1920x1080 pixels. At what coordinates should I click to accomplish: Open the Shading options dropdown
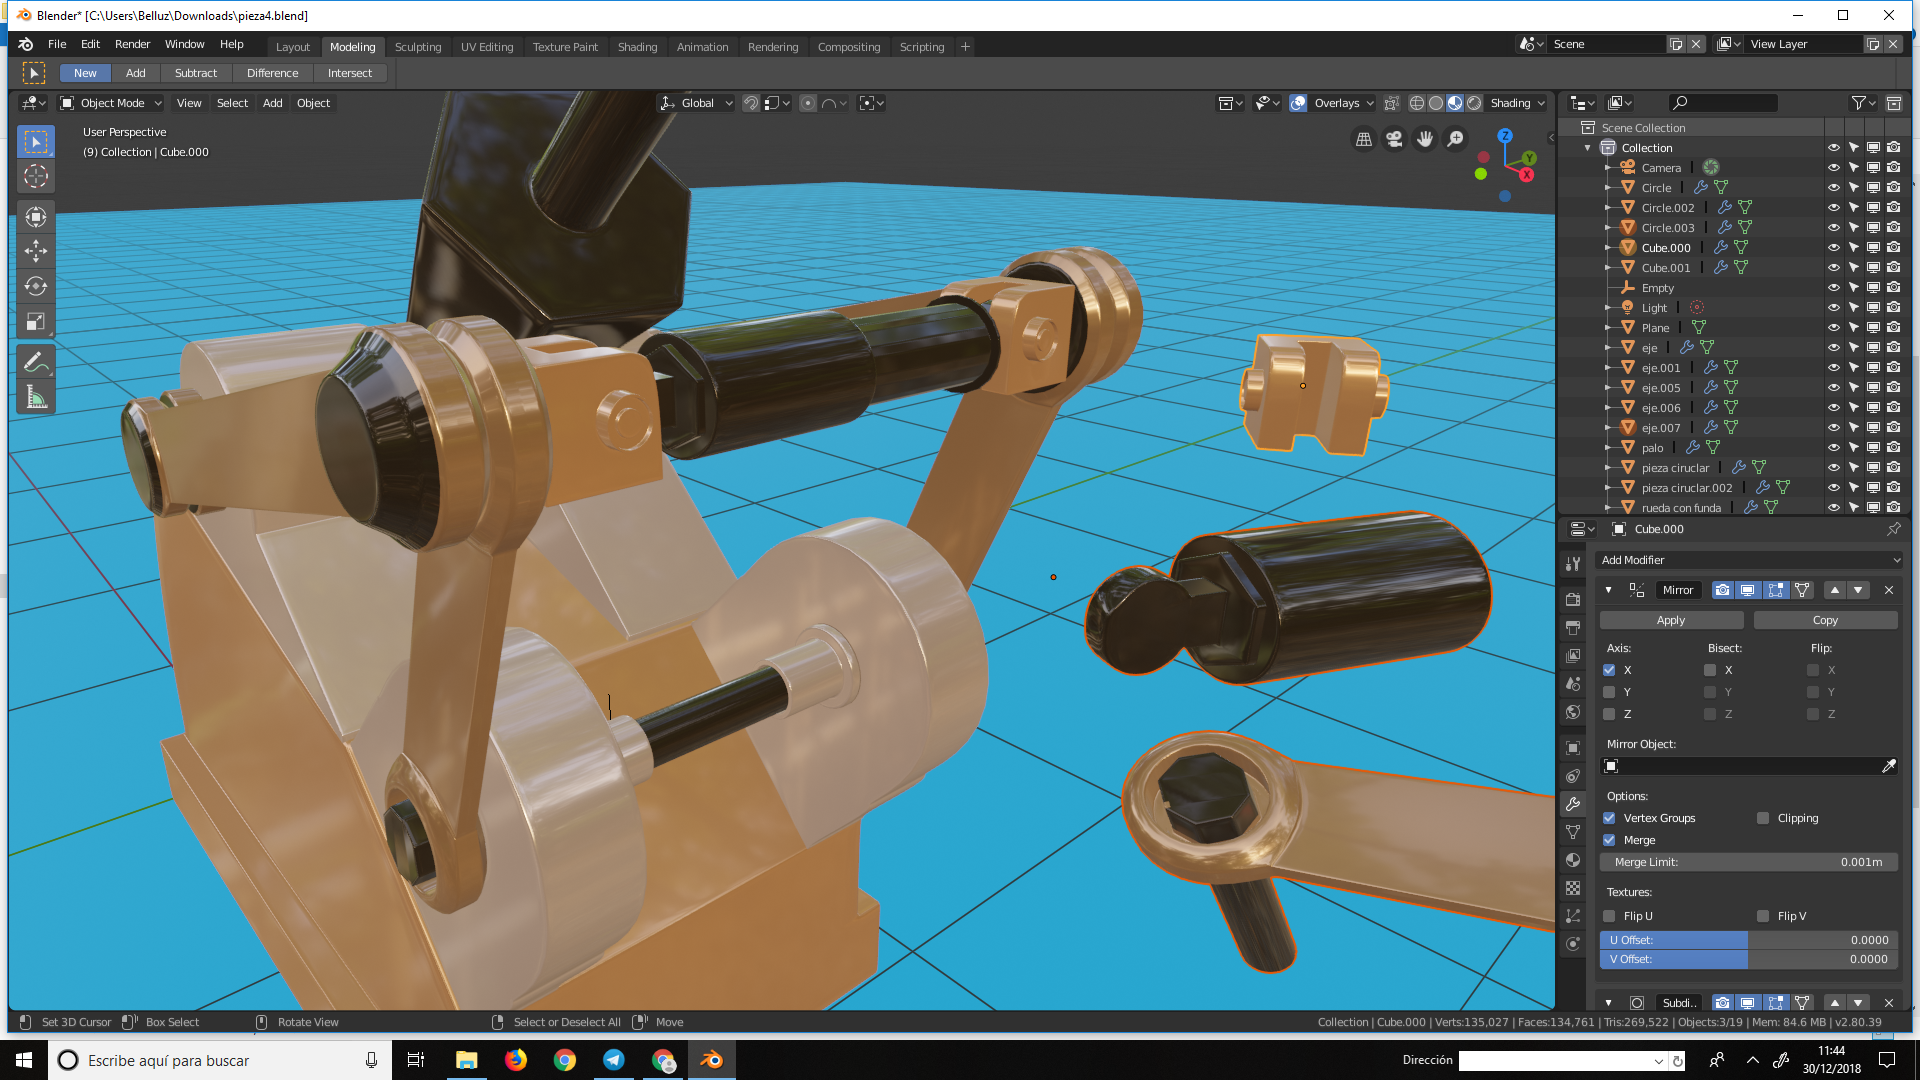1518,103
